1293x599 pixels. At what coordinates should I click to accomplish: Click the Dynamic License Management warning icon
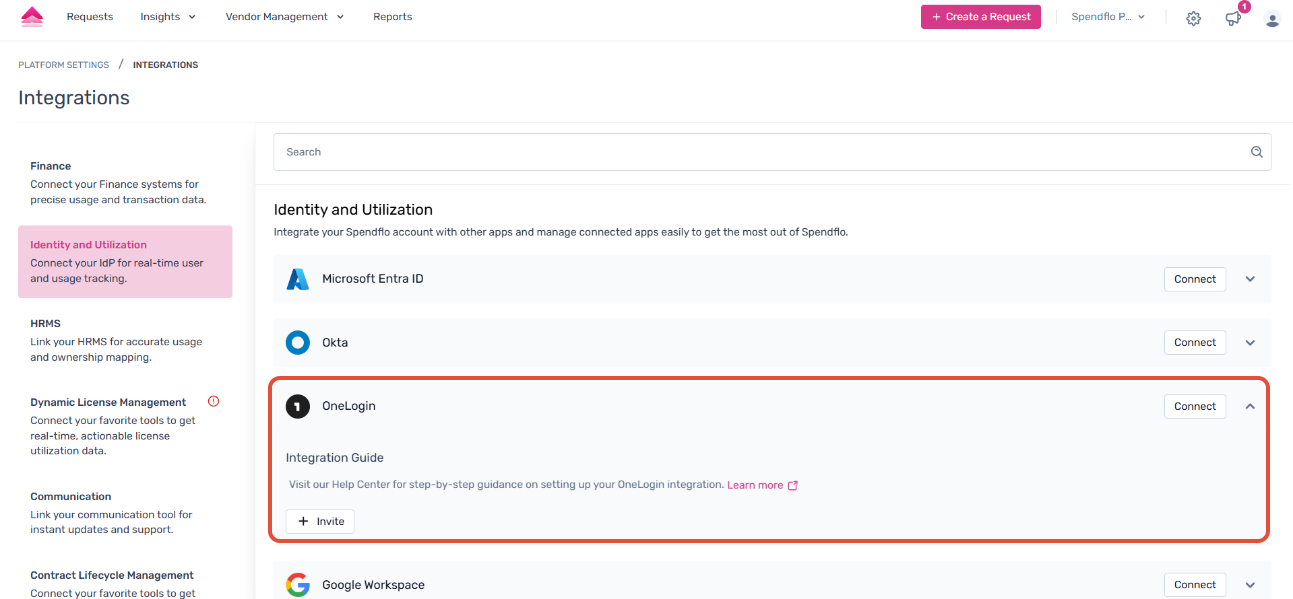click(x=213, y=402)
